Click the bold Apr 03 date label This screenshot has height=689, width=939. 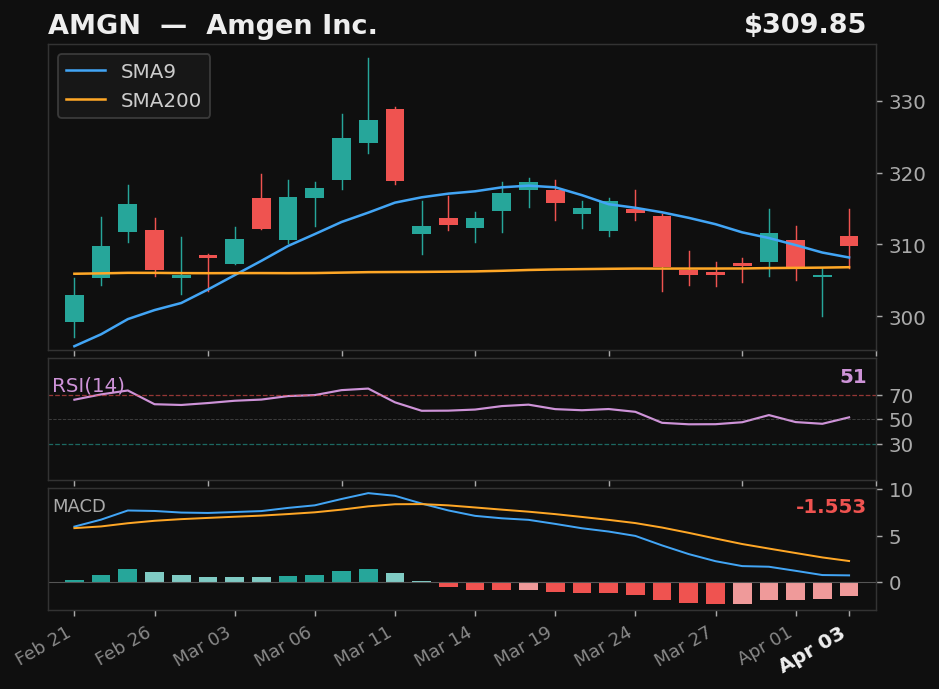[x=813, y=649]
